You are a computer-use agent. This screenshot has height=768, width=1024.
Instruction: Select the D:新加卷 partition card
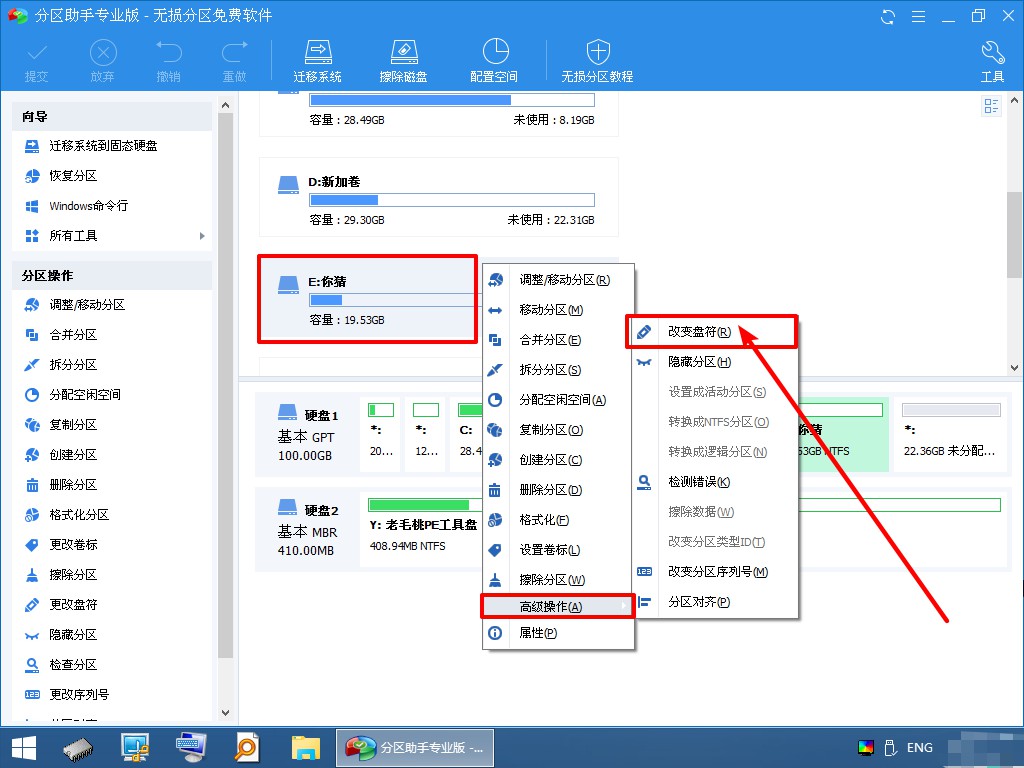[439, 197]
